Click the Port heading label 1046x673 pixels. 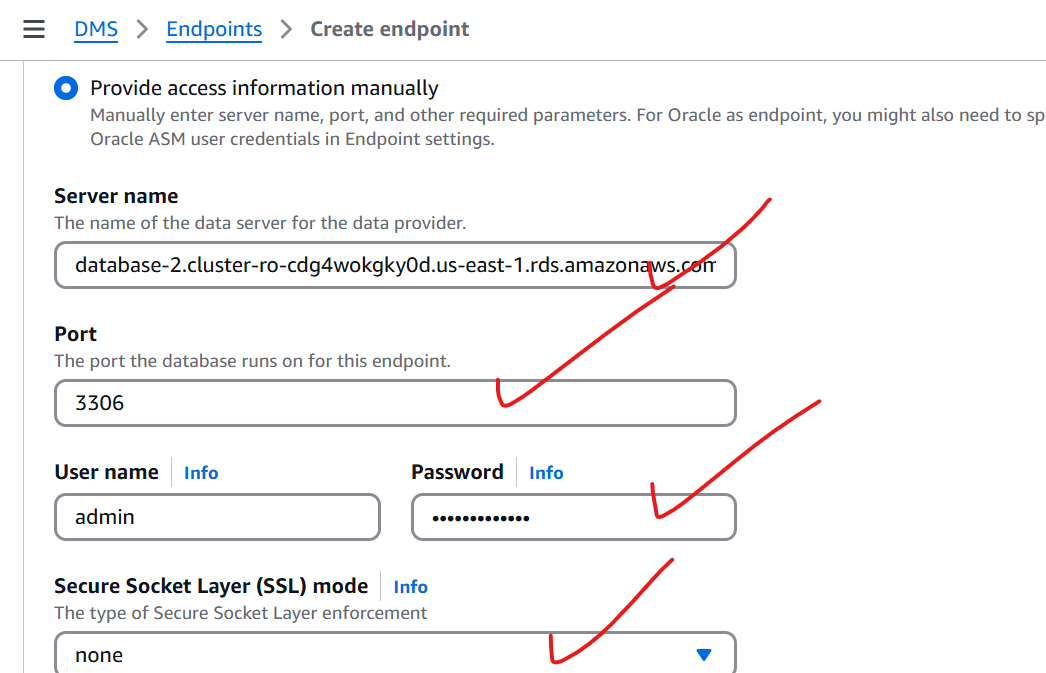tap(75, 334)
